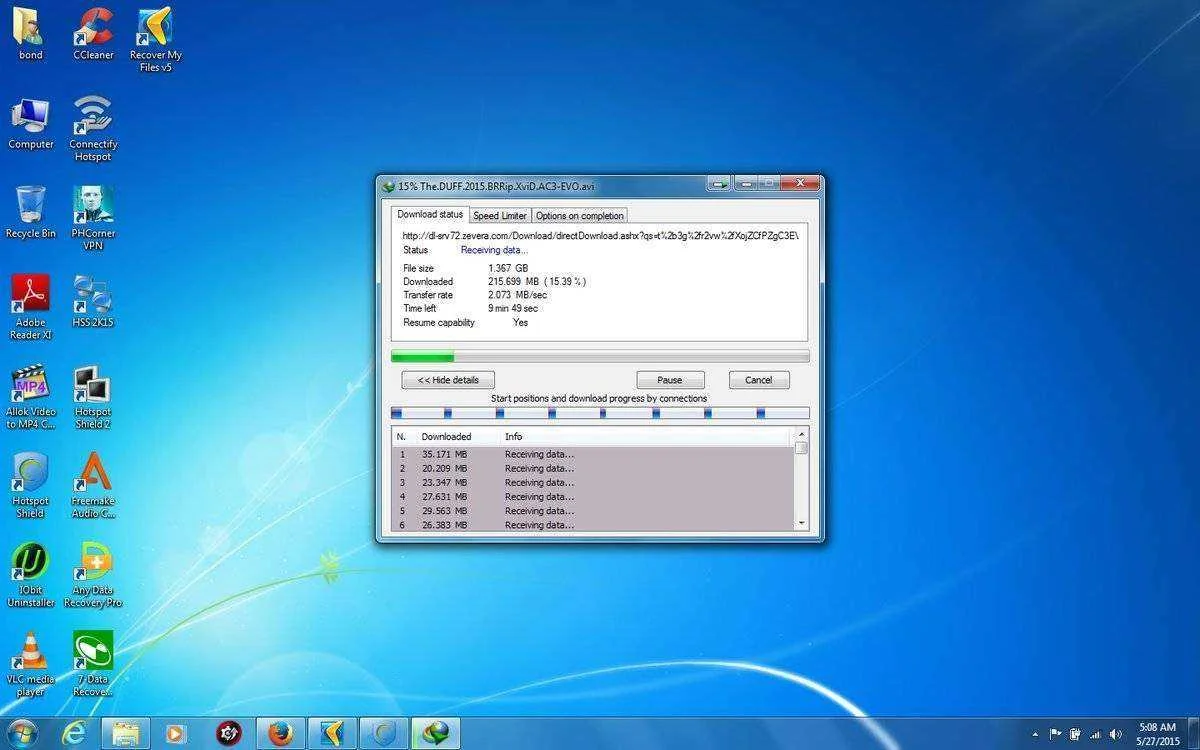Screen dimensions: 1200x750
Task: Click the red-and-black circular taskbar icon
Action: (x=229, y=733)
